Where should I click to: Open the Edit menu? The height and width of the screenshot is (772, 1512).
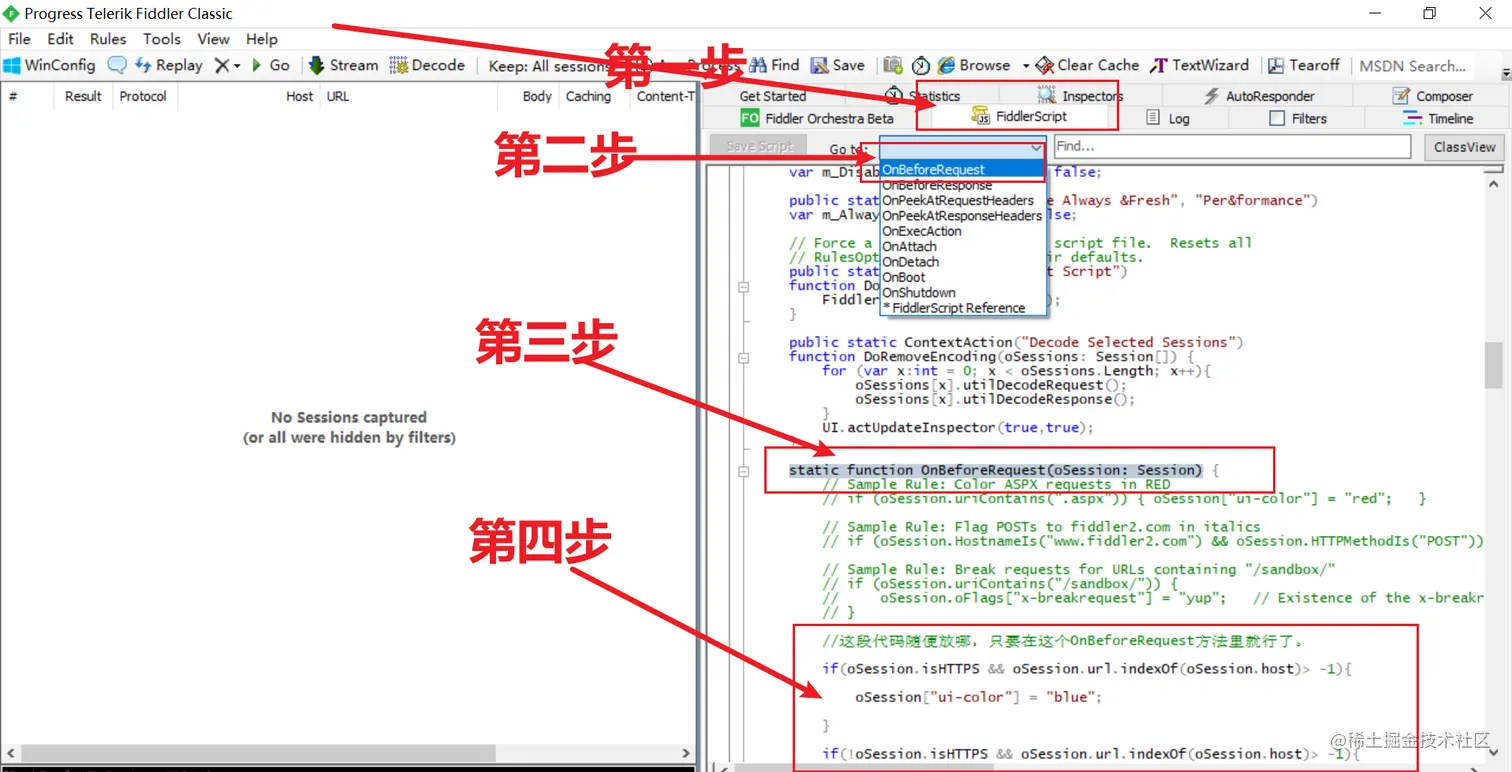tap(60, 39)
